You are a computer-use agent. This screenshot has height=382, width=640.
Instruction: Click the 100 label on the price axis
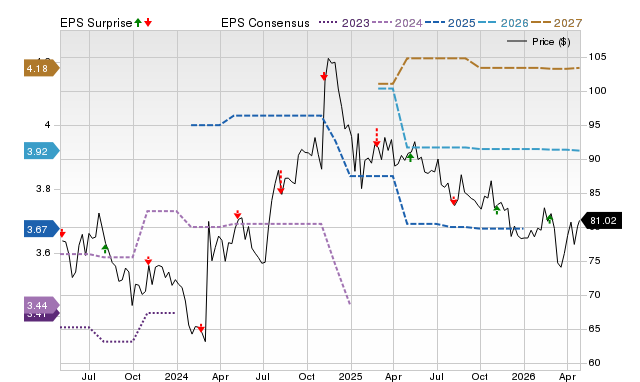click(597, 91)
